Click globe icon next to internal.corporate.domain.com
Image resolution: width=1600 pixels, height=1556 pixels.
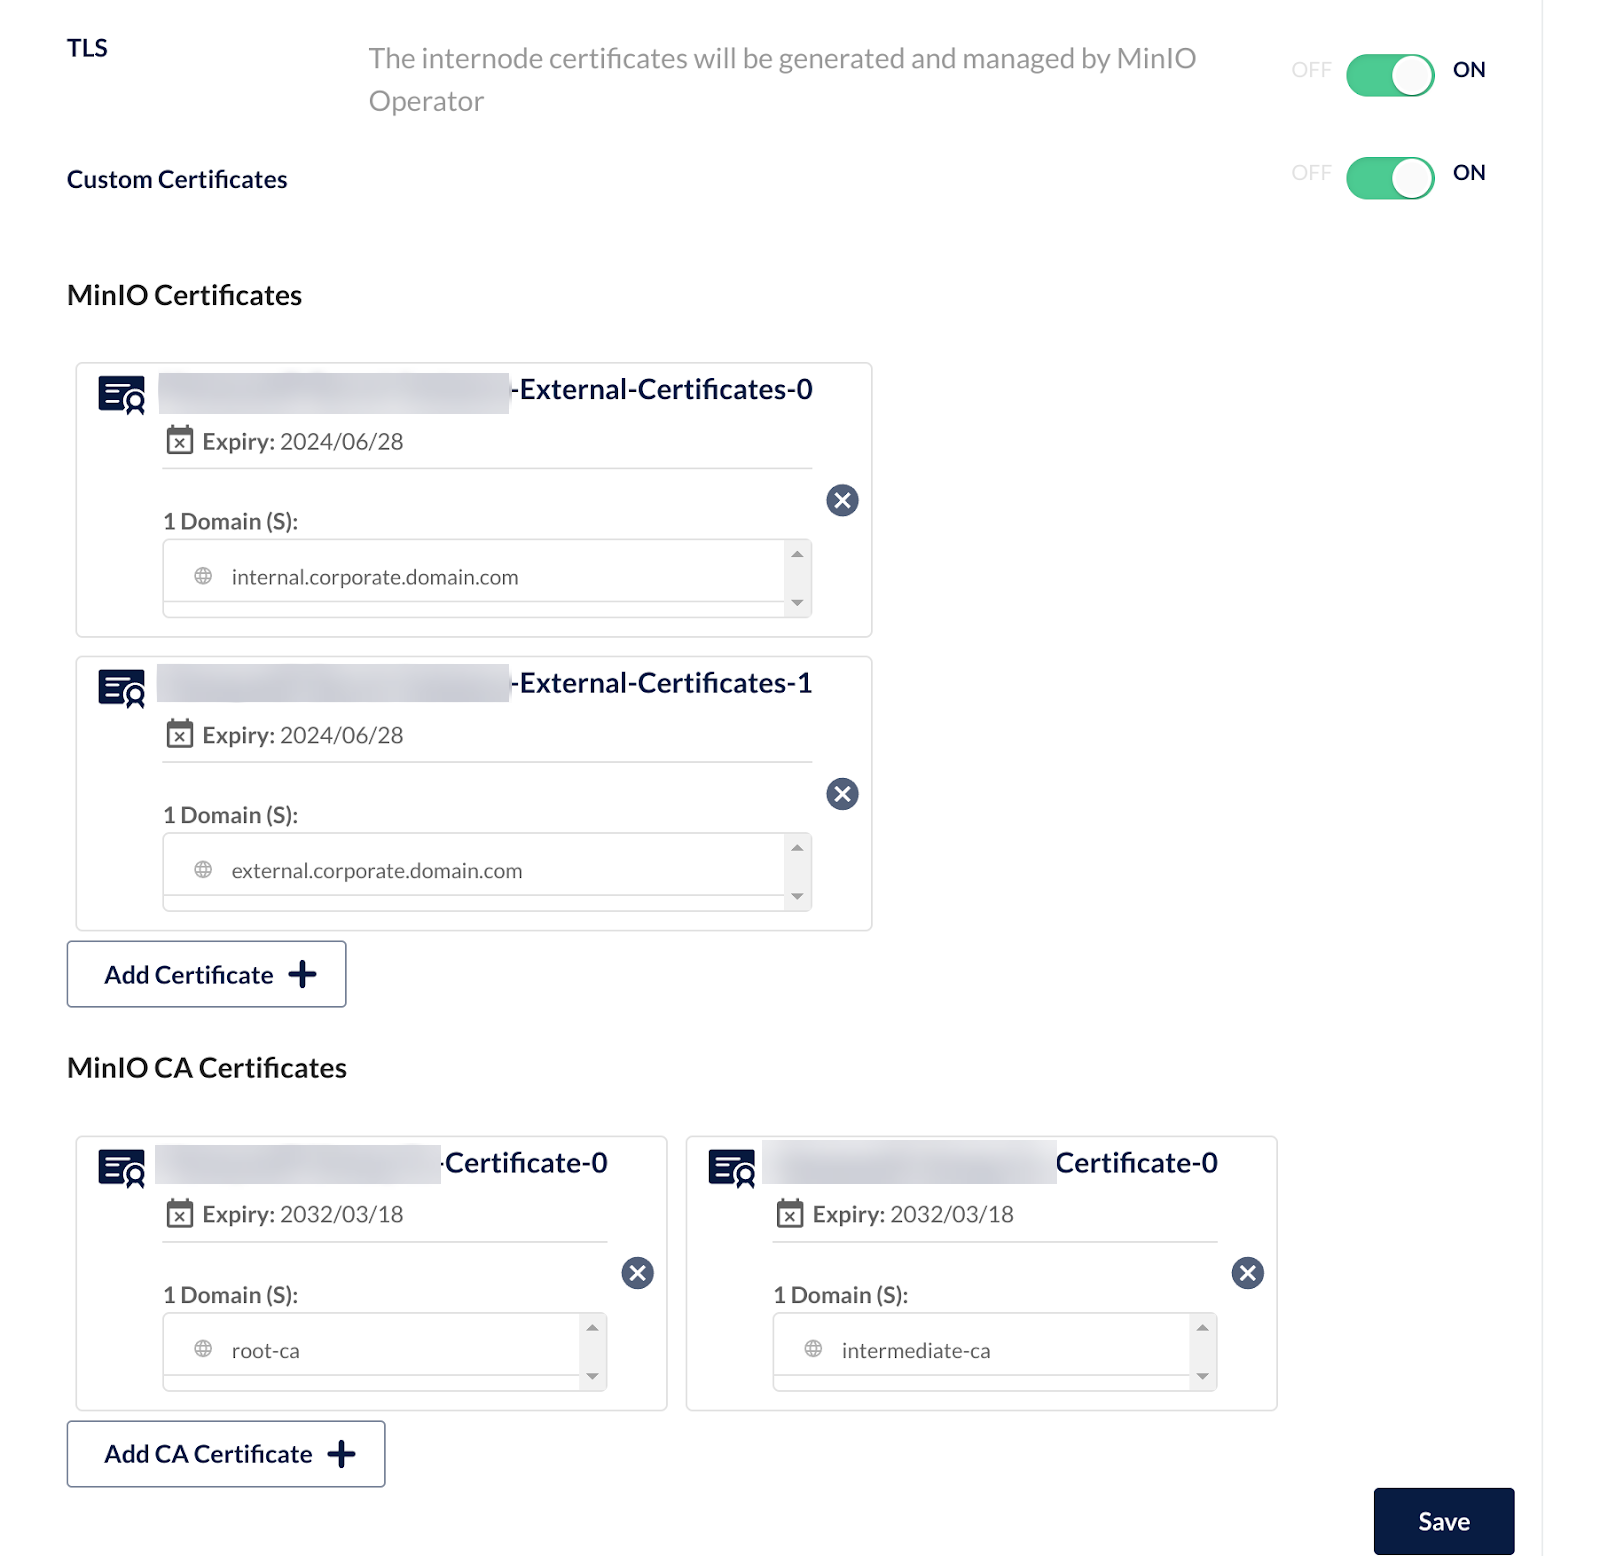(203, 576)
